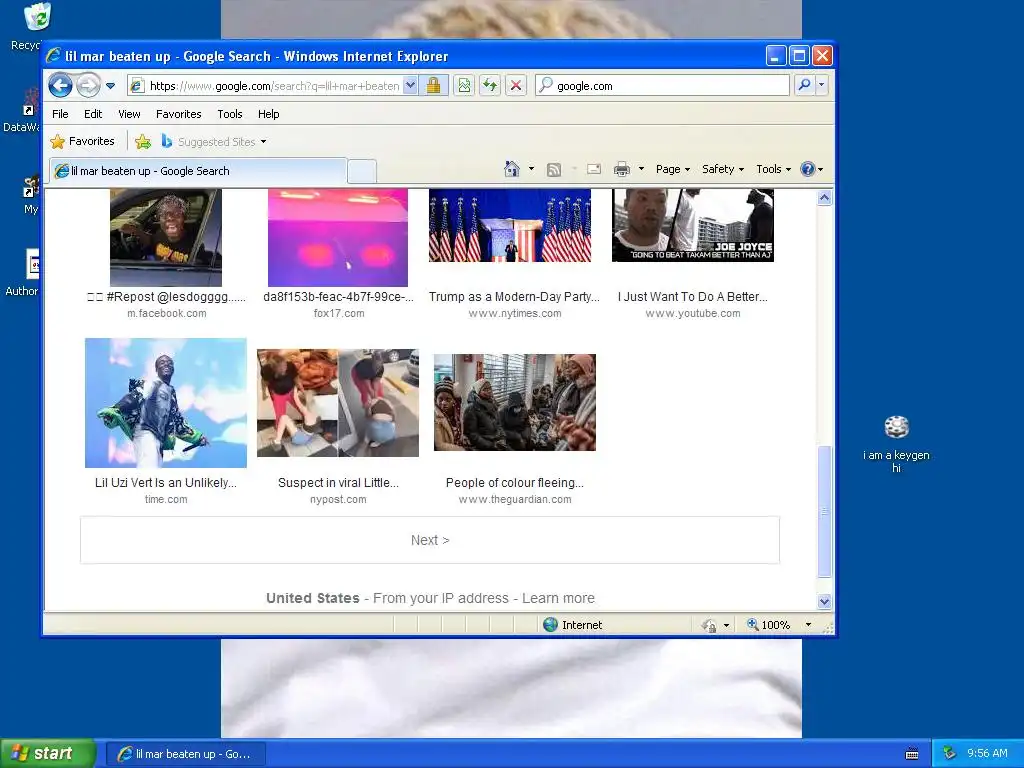Click the scrollbar down arrow
Image resolution: width=1024 pixels, height=768 pixels.
point(824,601)
